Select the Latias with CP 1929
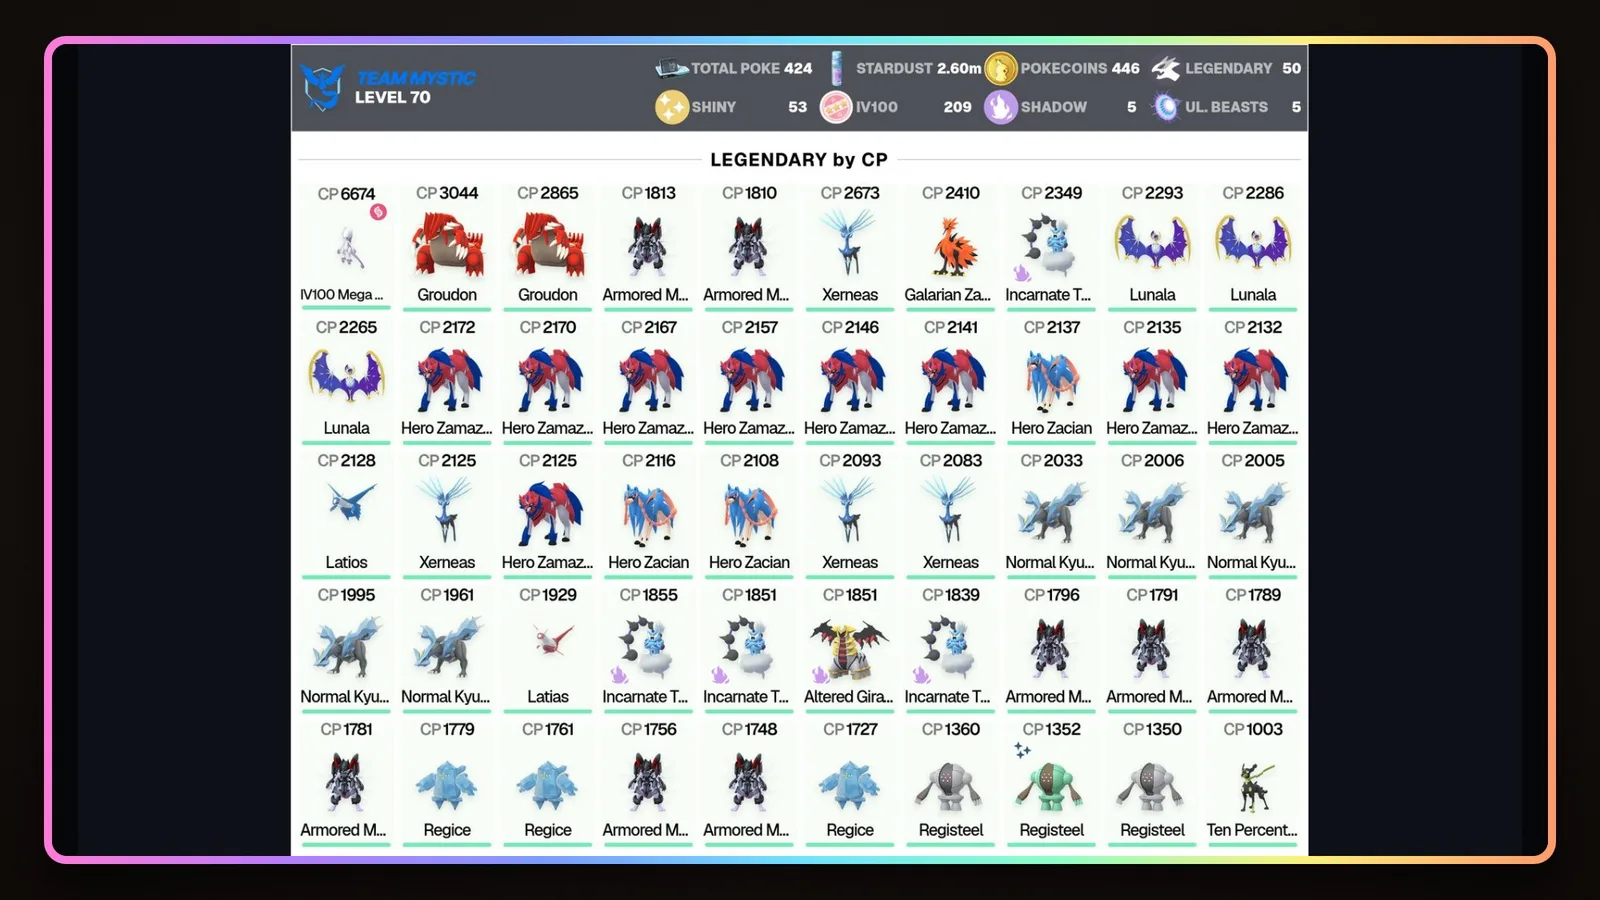1600x900 pixels. coord(548,648)
